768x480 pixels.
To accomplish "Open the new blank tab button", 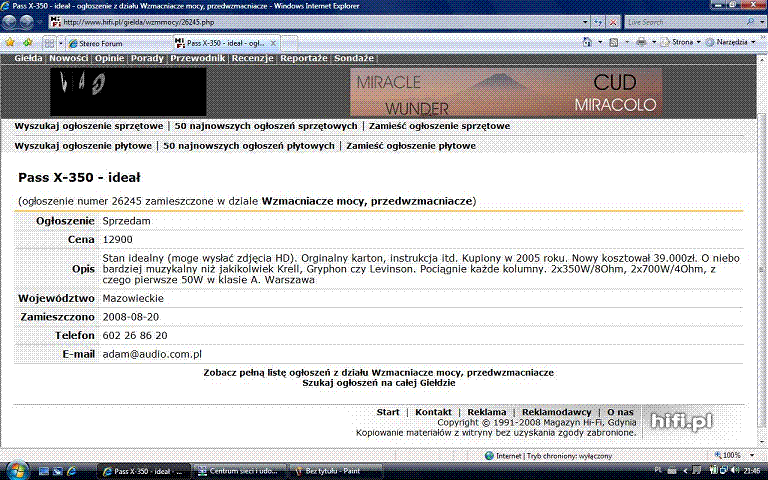I will [289, 43].
